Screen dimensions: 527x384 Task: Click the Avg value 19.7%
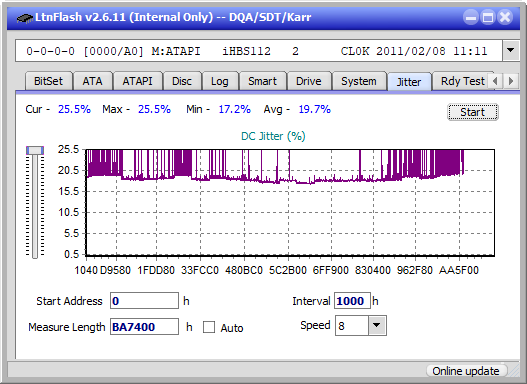tap(315, 109)
